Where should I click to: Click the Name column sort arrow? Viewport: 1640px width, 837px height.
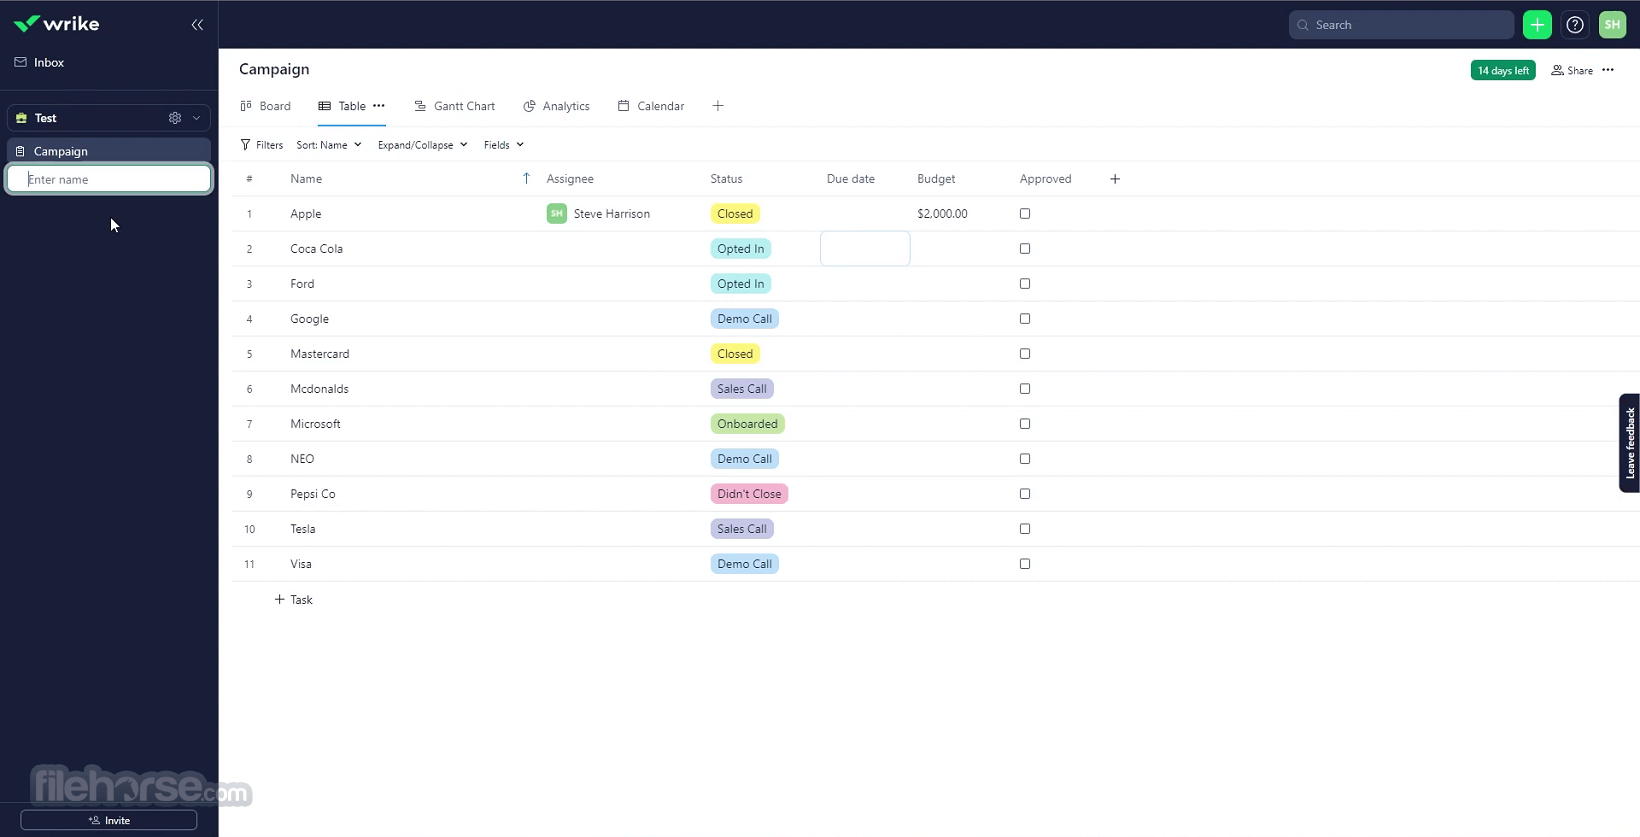(x=526, y=179)
